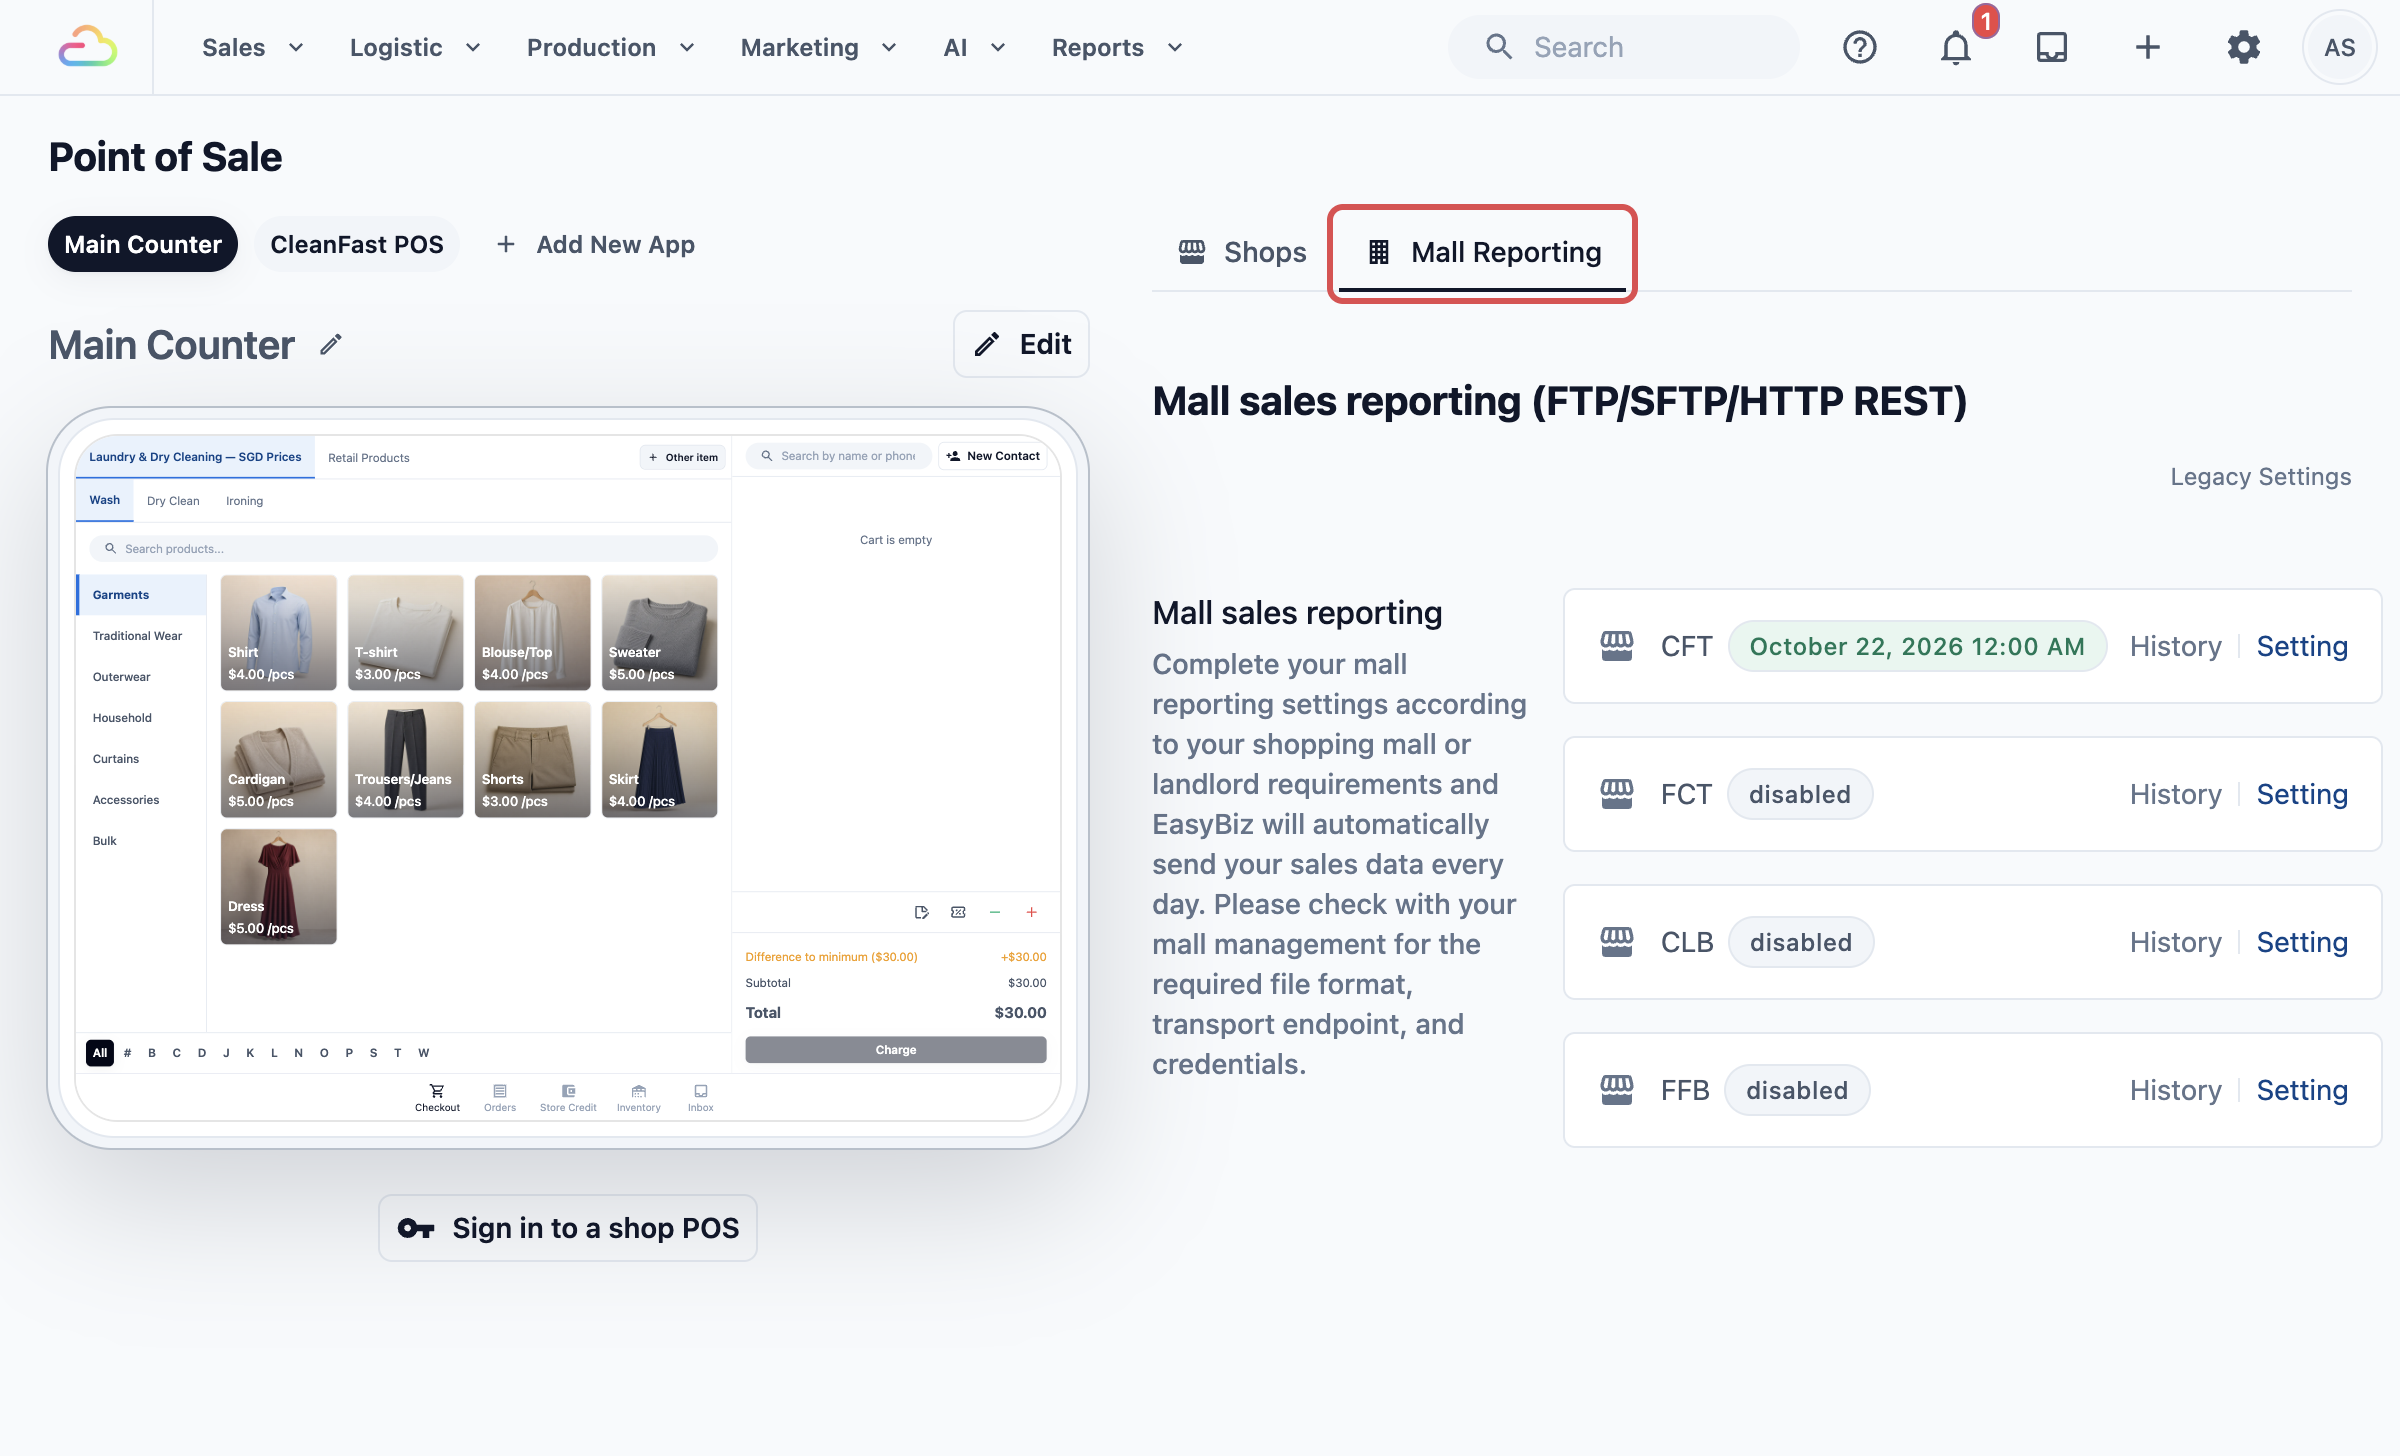Open Setting for FCT shop
This screenshot has width=2400, height=1456.
2302,795
